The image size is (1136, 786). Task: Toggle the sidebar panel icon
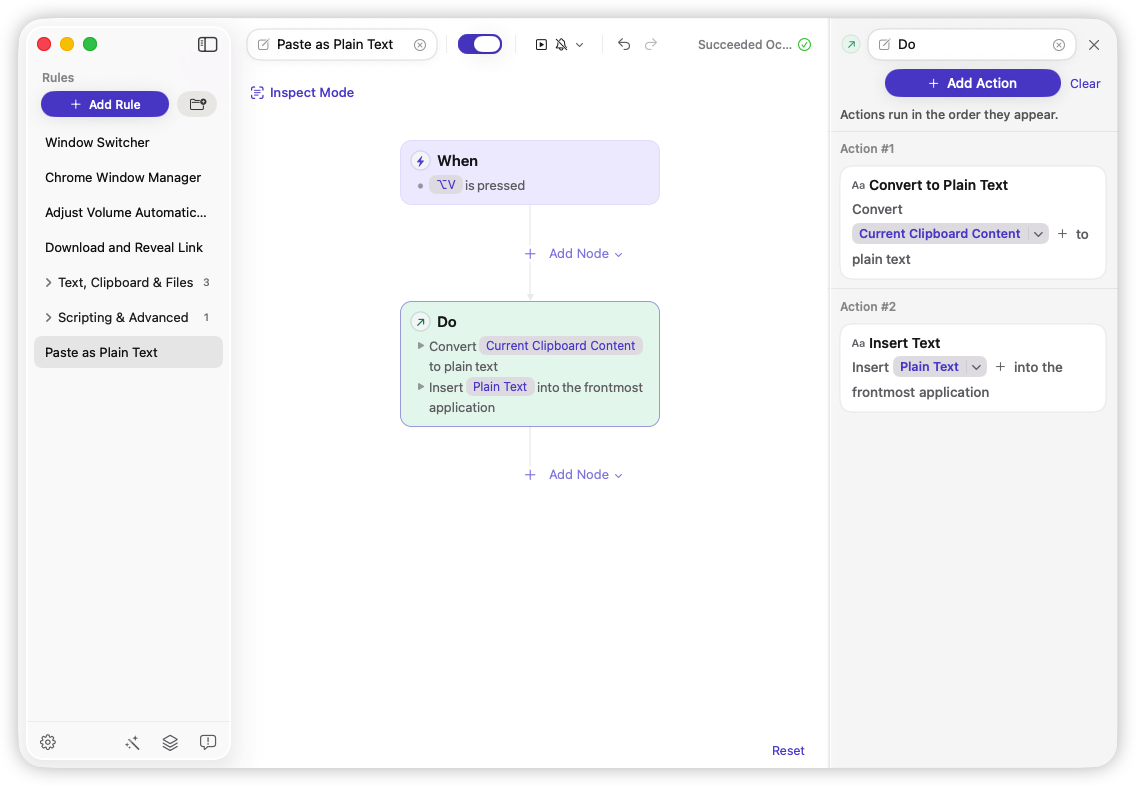coord(207,44)
